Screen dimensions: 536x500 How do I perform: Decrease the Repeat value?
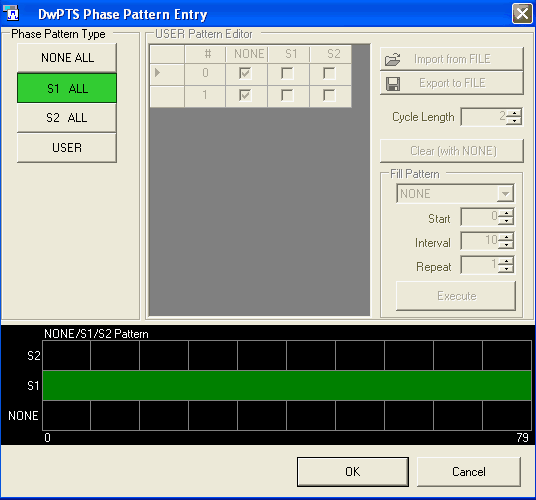click(506, 269)
